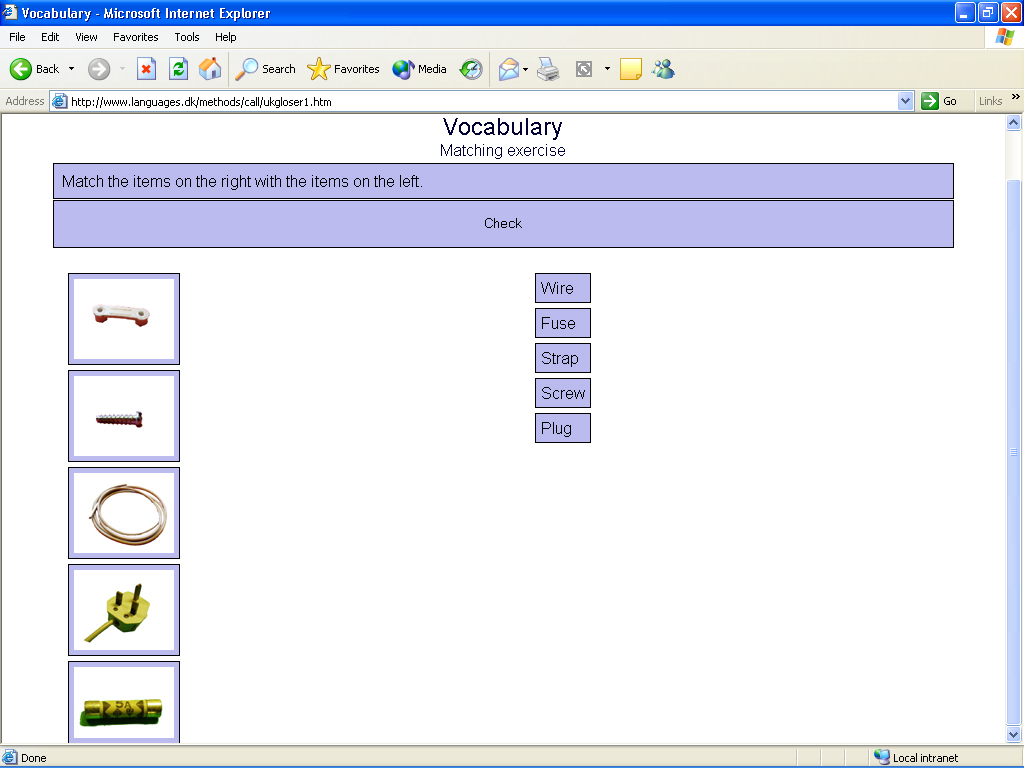
Task: Open the Media pane
Action: 419,69
